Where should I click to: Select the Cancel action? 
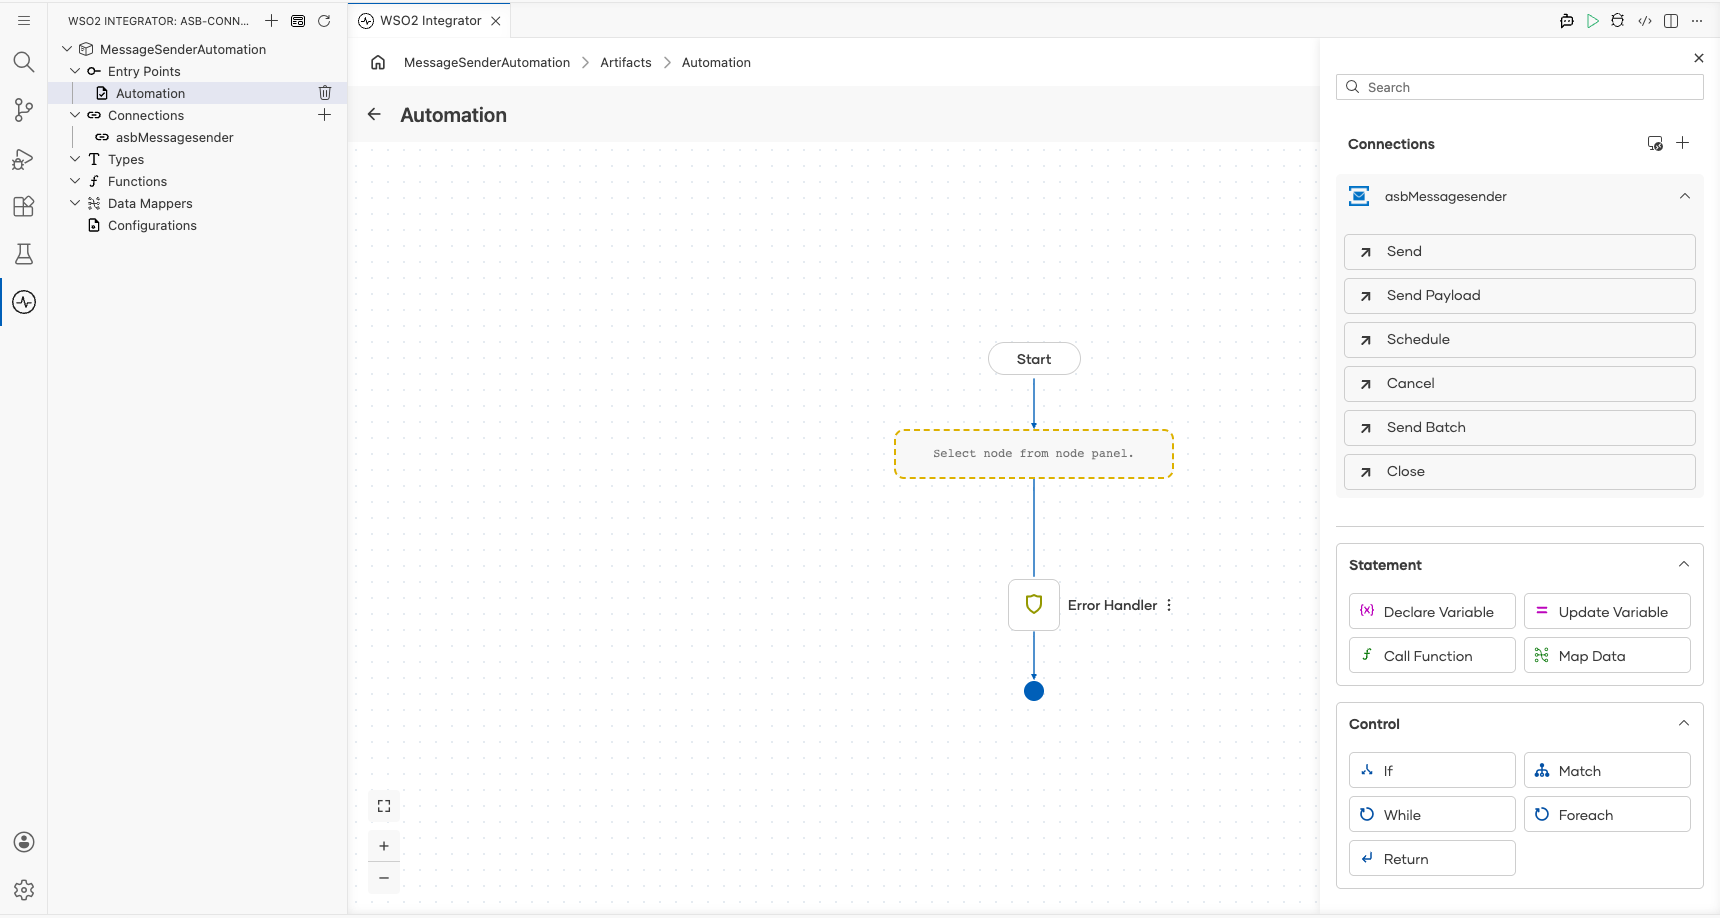[x=1519, y=384]
